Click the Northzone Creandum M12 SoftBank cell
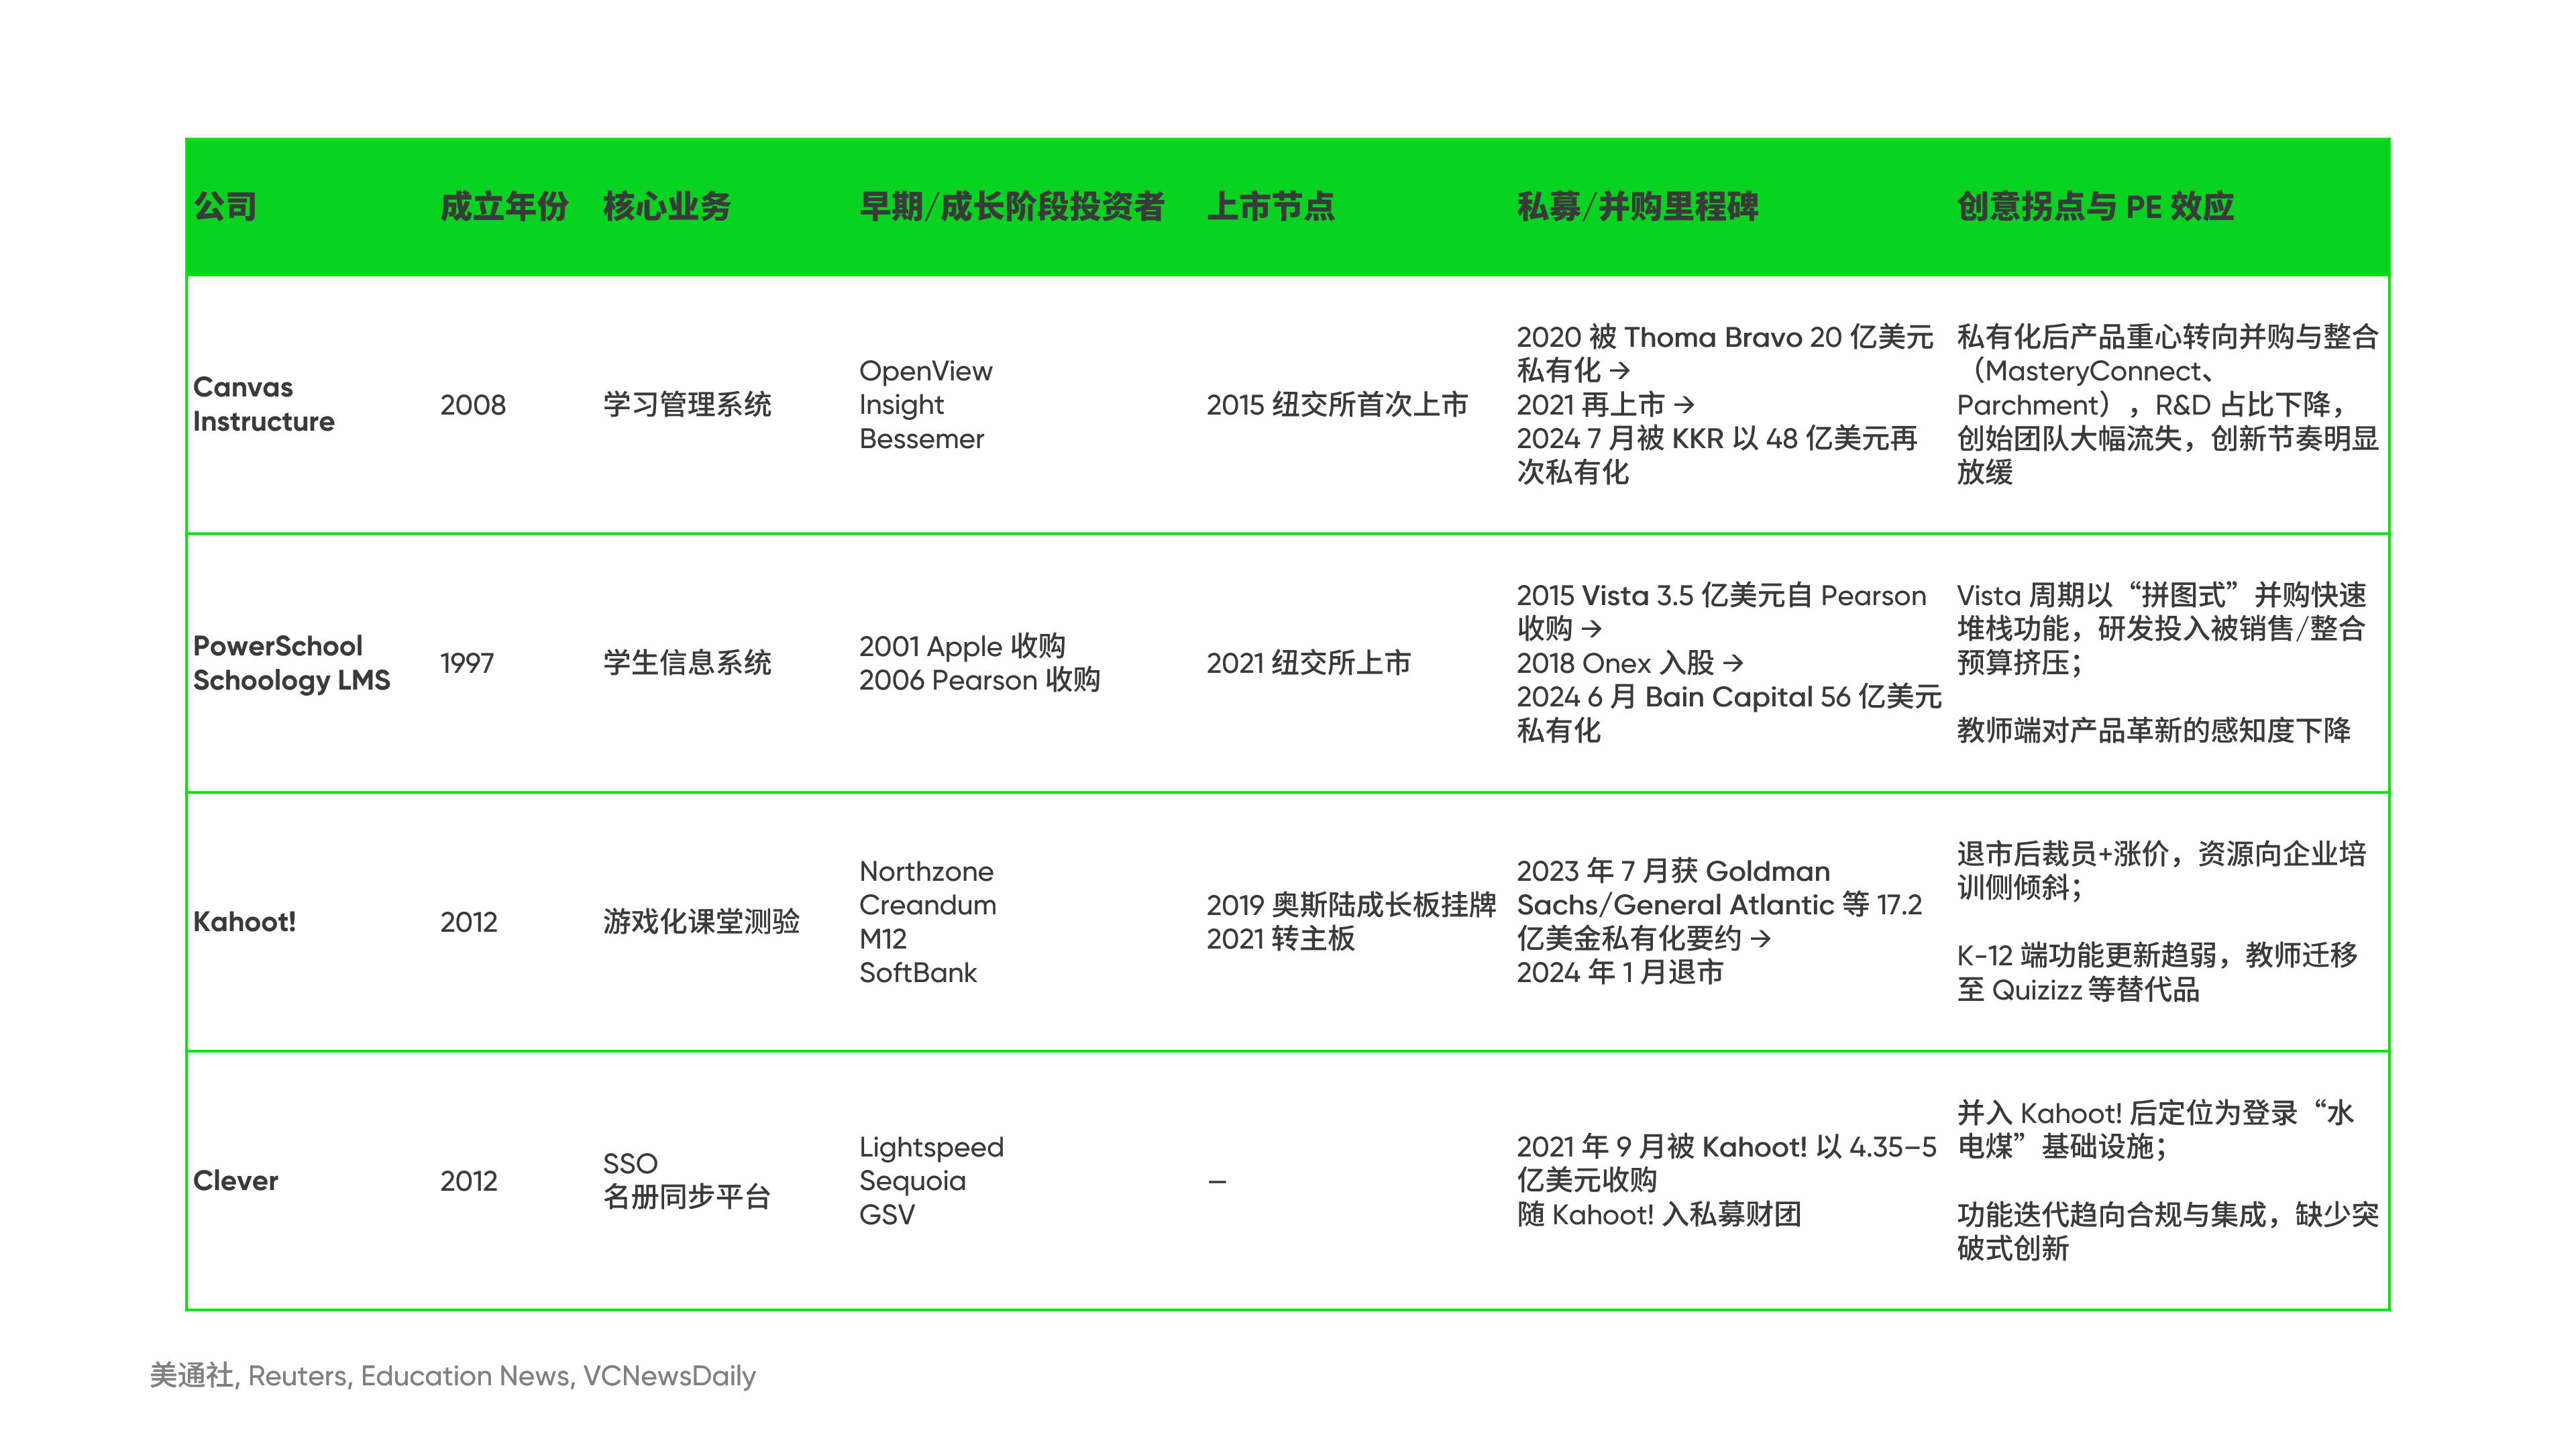The image size is (2576, 1449). [928, 922]
